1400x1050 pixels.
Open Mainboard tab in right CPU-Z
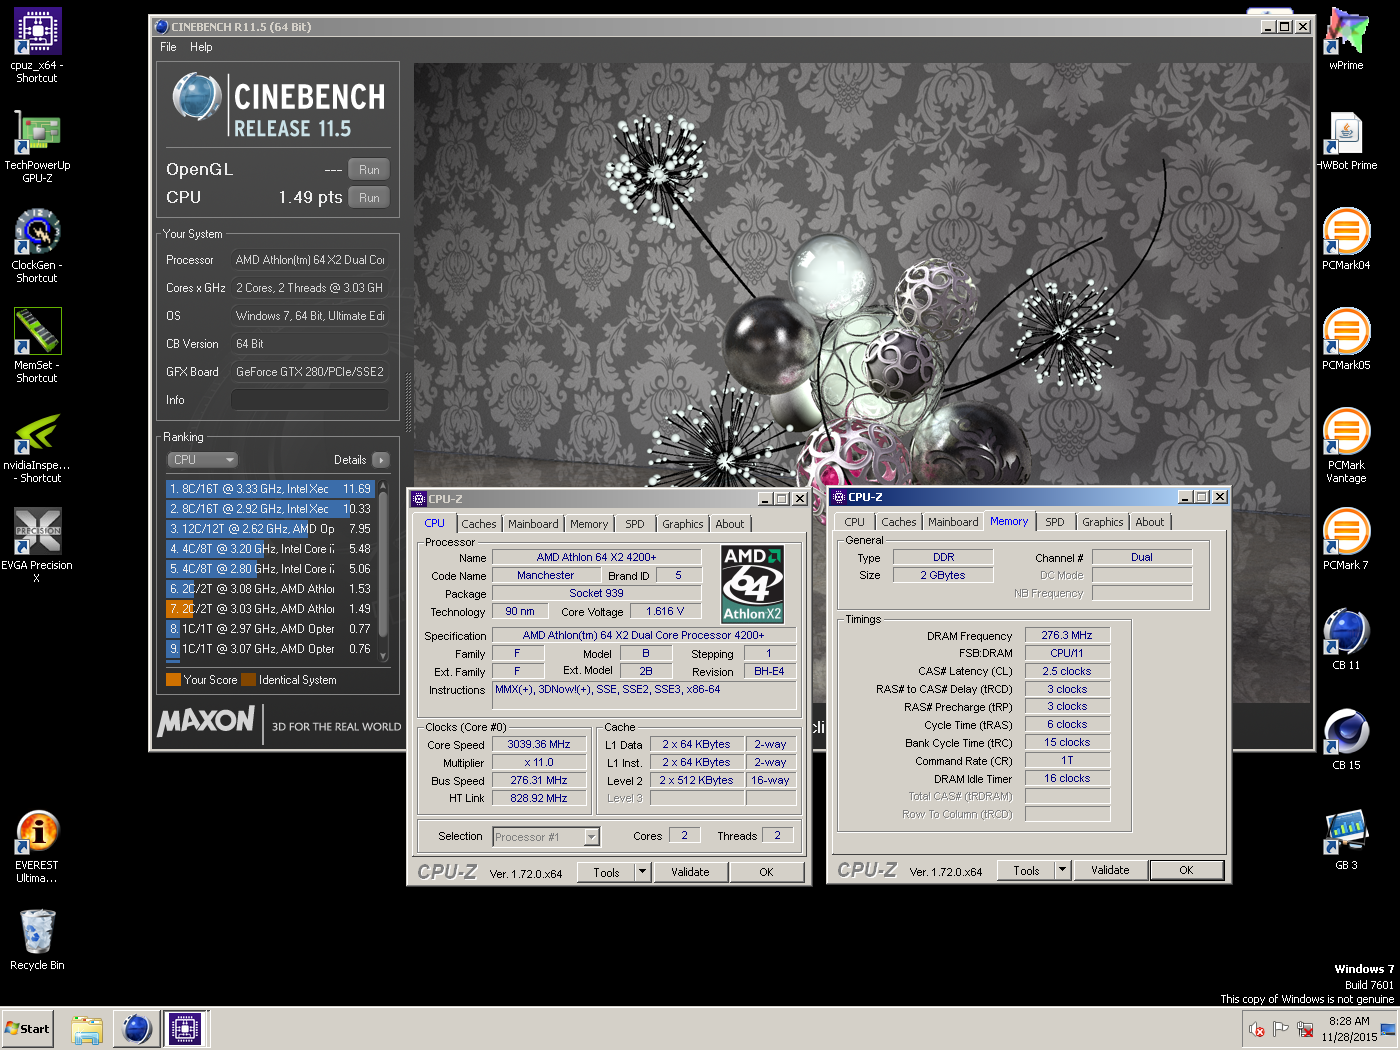coord(953,522)
